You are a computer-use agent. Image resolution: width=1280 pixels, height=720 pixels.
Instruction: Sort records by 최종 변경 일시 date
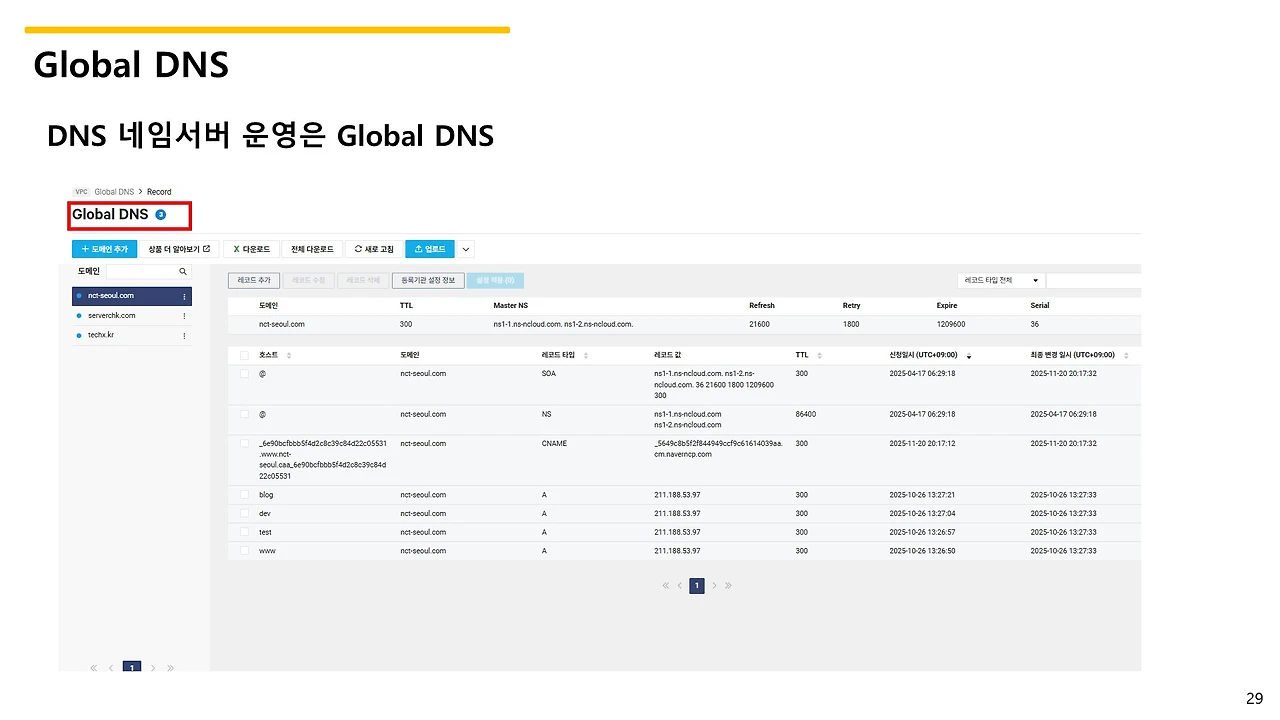1126,356
